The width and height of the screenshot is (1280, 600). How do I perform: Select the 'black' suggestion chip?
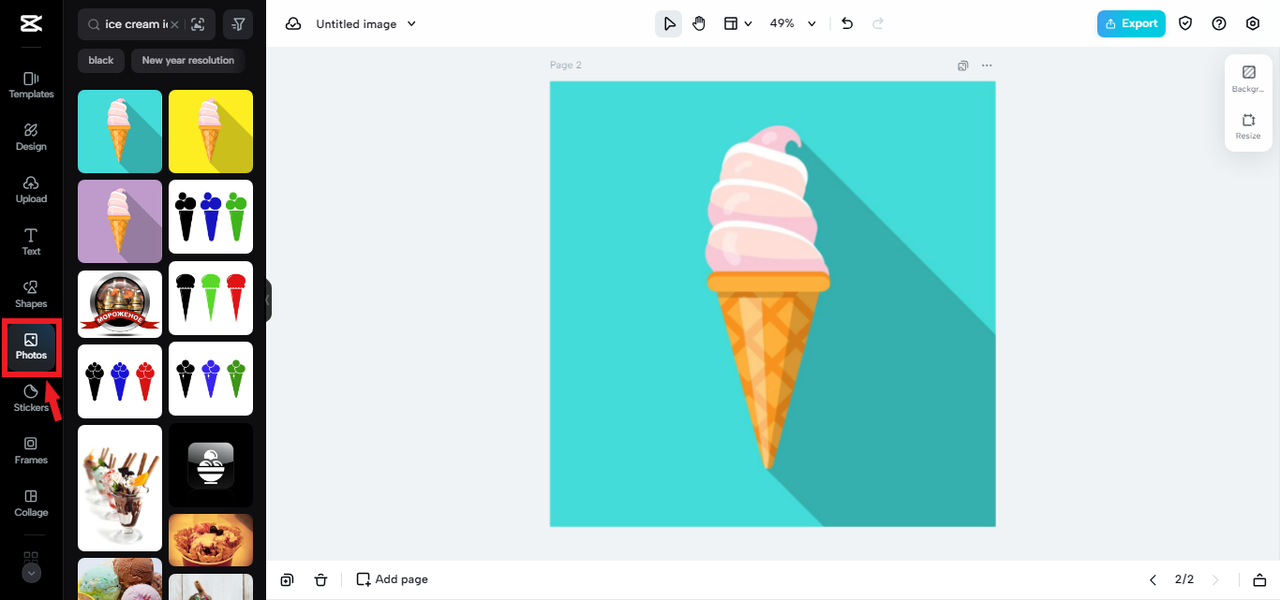click(x=101, y=60)
